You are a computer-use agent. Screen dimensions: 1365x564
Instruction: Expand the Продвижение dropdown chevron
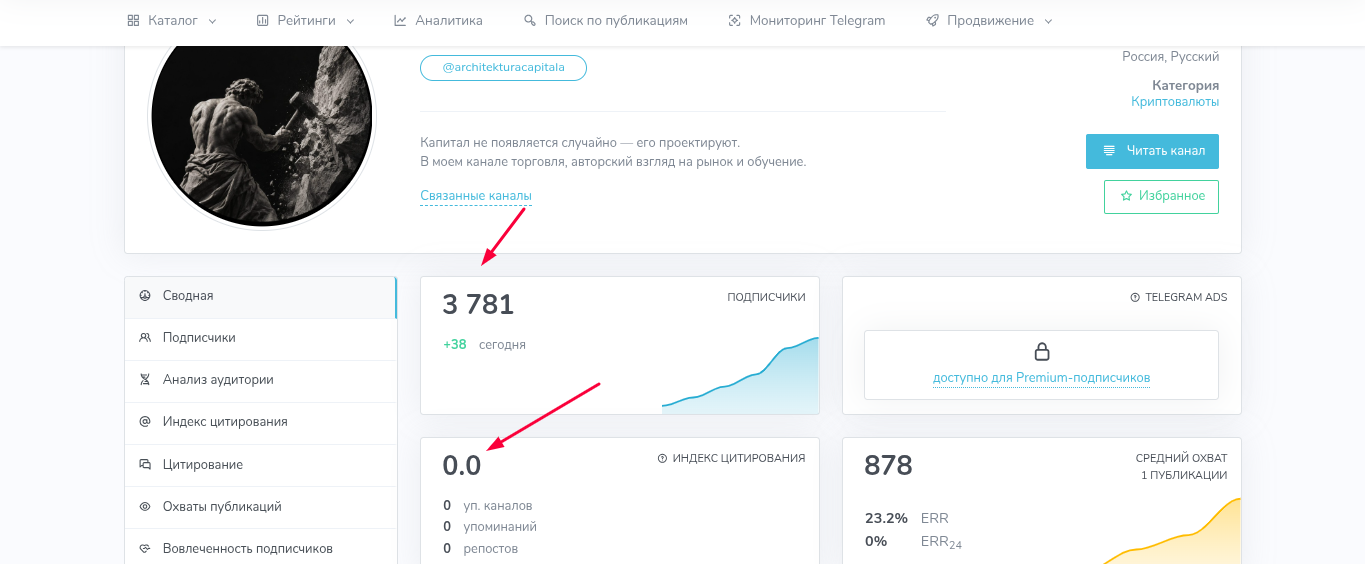pos(1048,21)
